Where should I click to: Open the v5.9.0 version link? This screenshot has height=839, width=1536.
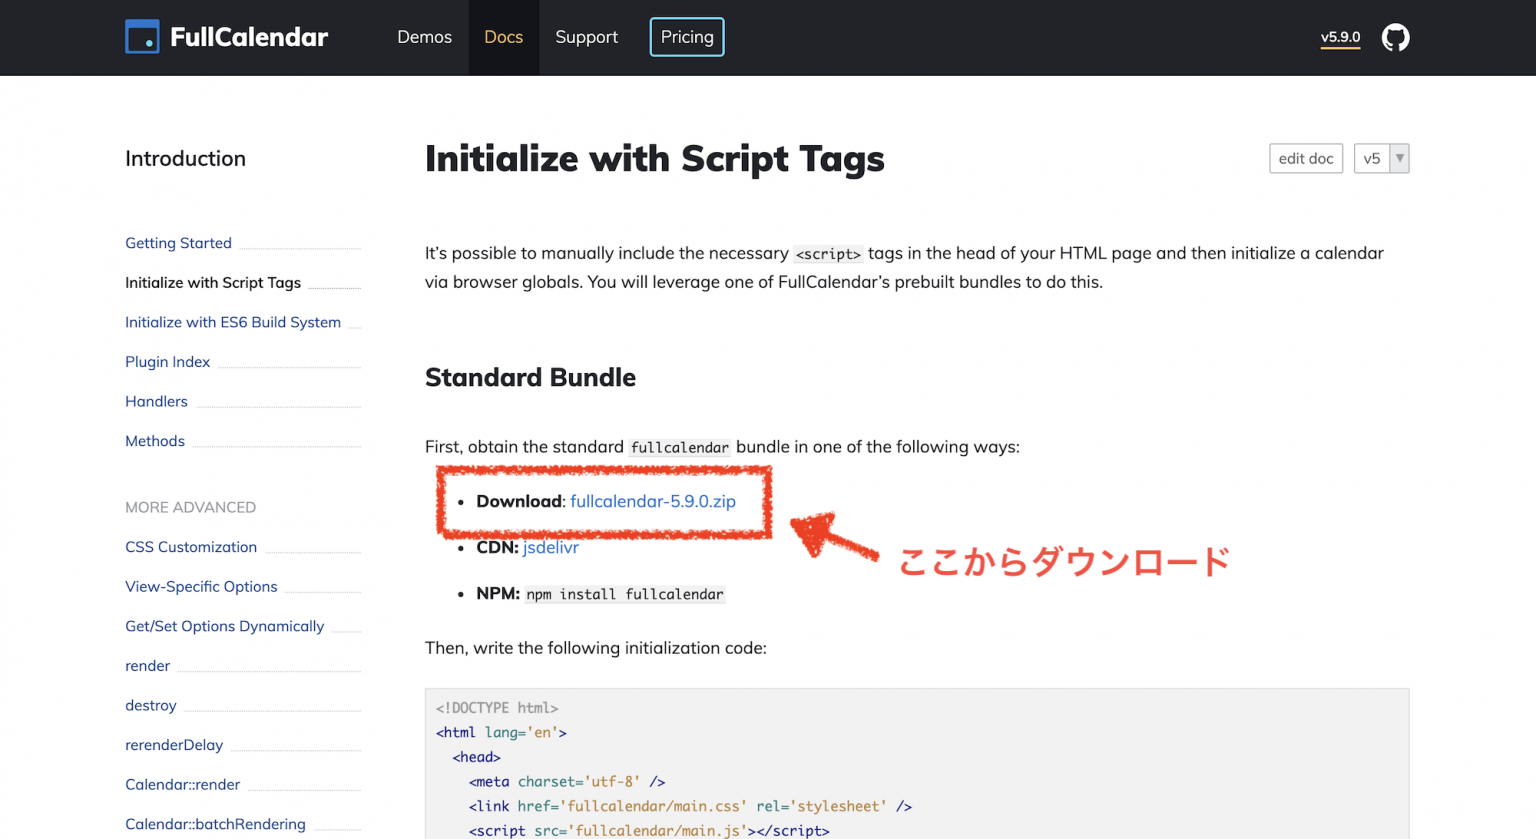click(x=1340, y=37)
